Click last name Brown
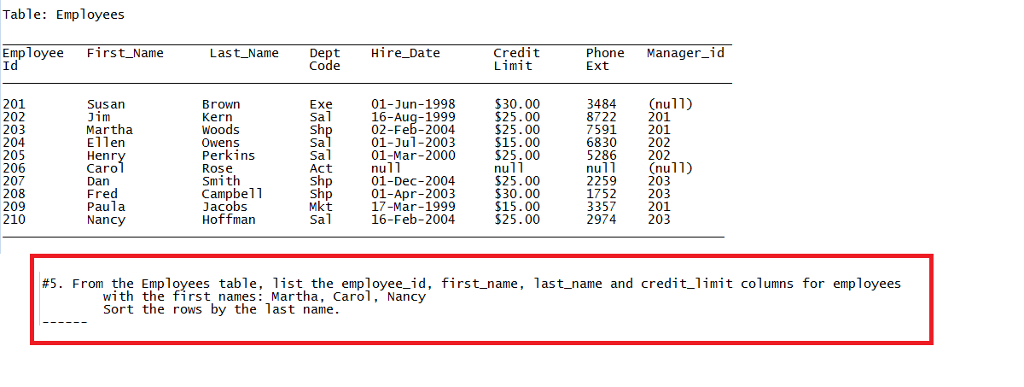Viewport: 1024px width, 387px height. pos(221,104)
